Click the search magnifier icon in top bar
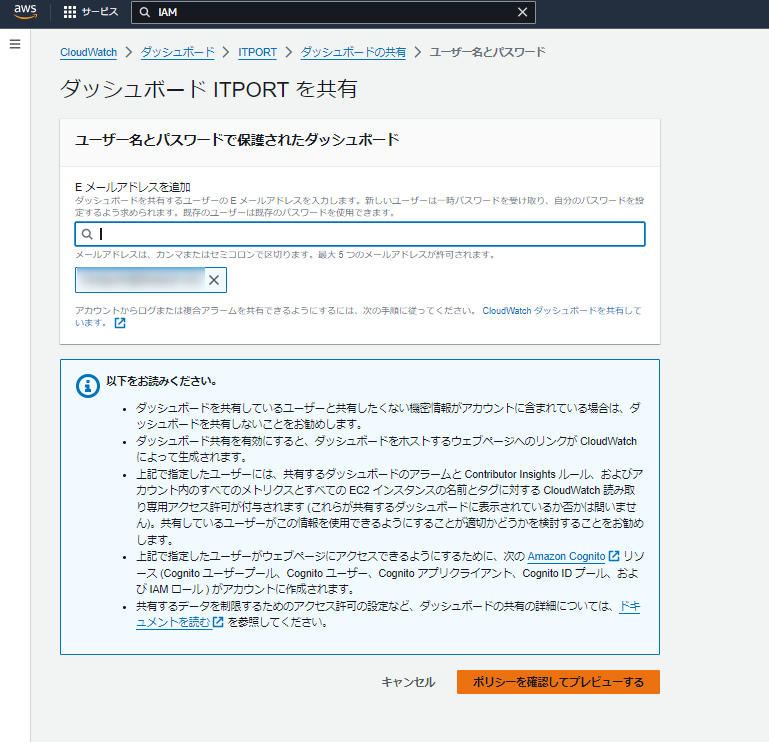 [x=145, y=12]
